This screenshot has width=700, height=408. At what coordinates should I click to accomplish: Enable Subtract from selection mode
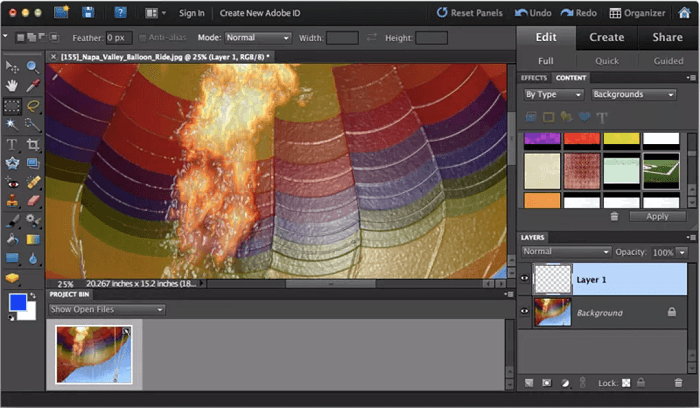[42, 37]
